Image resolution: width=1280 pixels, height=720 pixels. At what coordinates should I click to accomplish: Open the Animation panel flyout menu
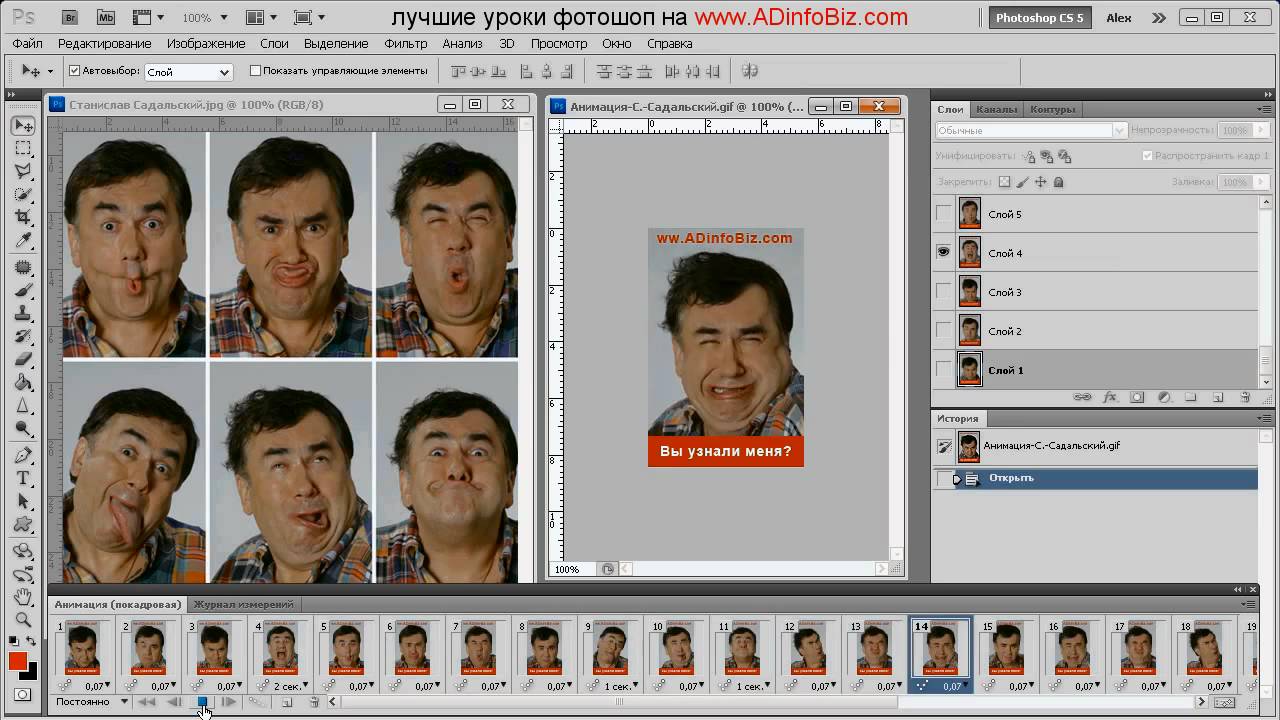pyautogui.click(x=1248, y=604)
